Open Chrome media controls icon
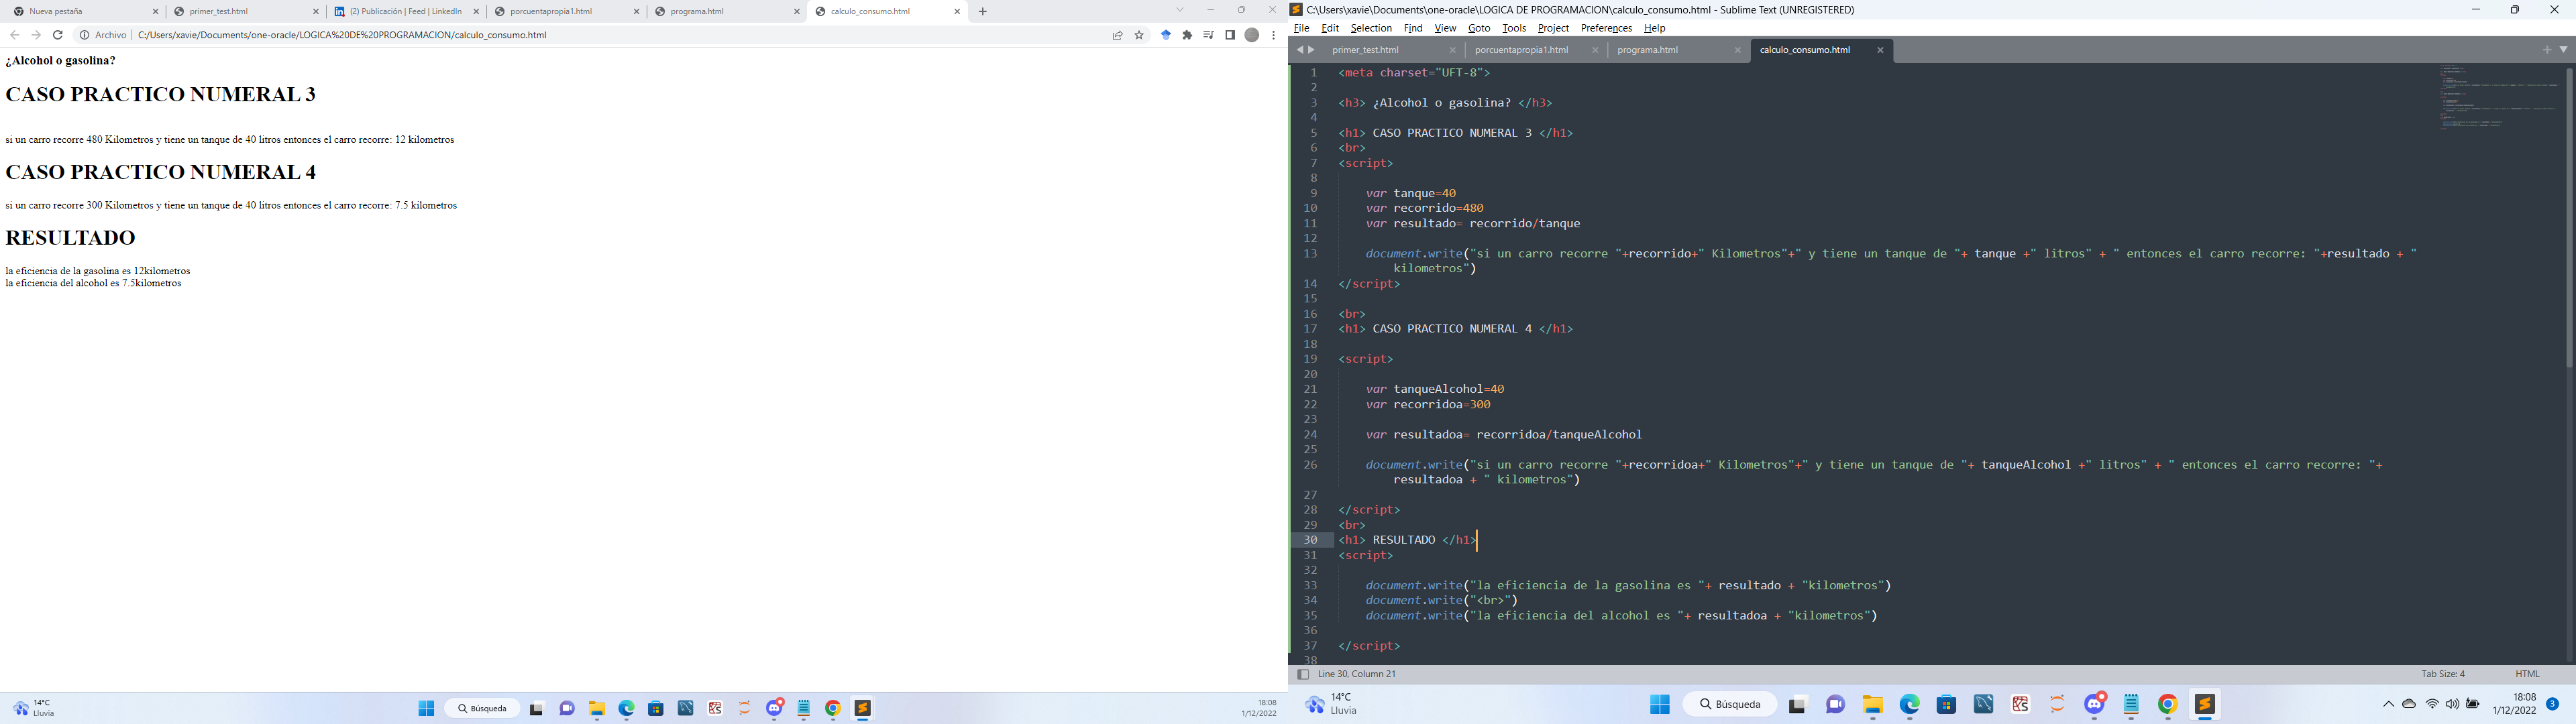 (x=1209, y=35)
